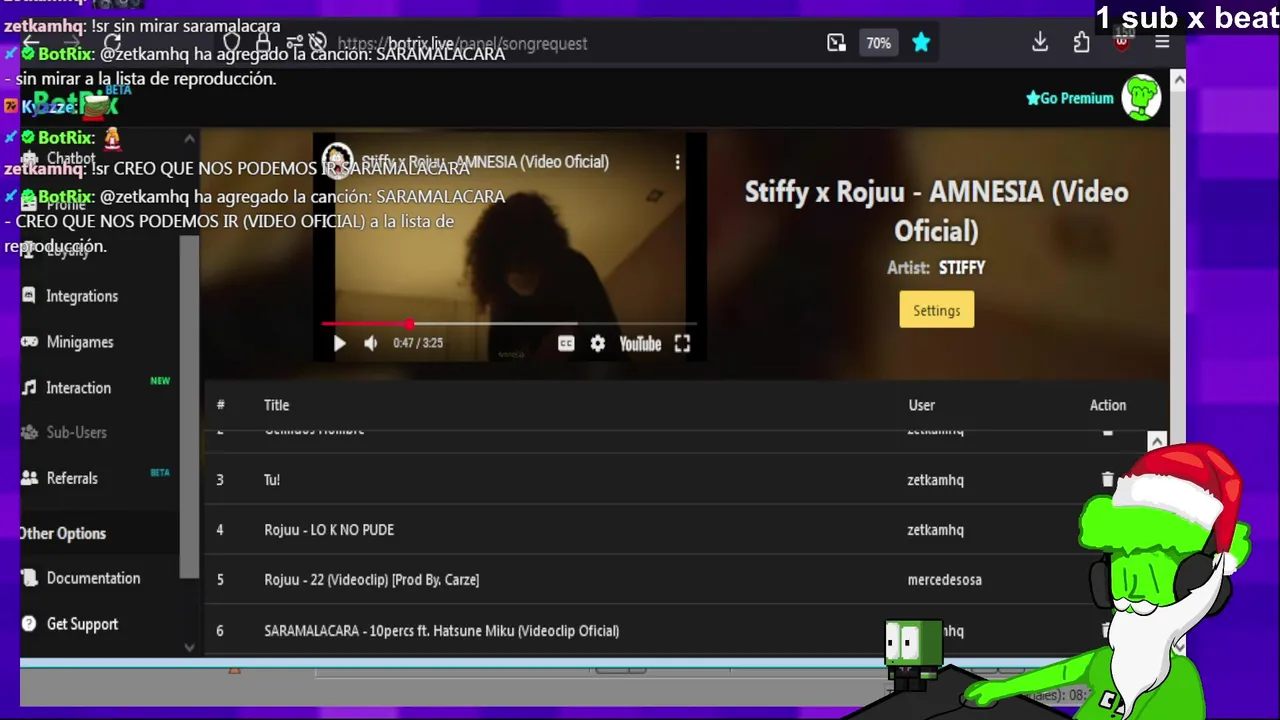Open the browser extensions puzzle icon
The width and height of the screenshot is (1280, 720).
pyautogui.click(x=1081, y=42)
